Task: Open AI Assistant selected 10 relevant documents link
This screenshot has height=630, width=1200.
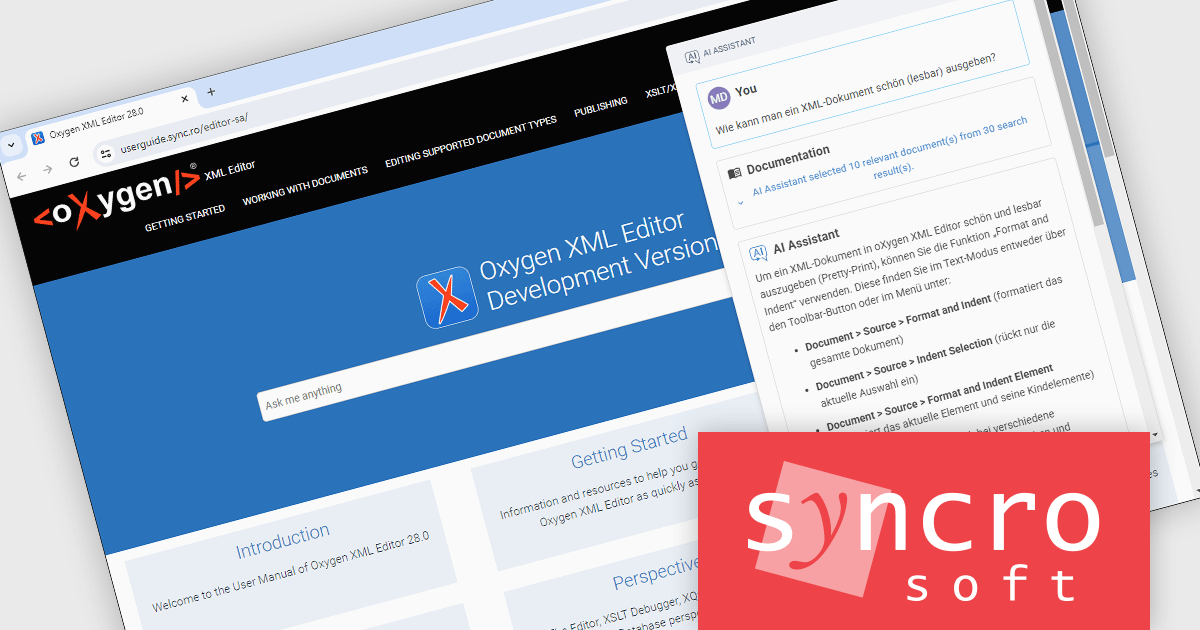Action: pyautogui.click(x=889, y=156)
